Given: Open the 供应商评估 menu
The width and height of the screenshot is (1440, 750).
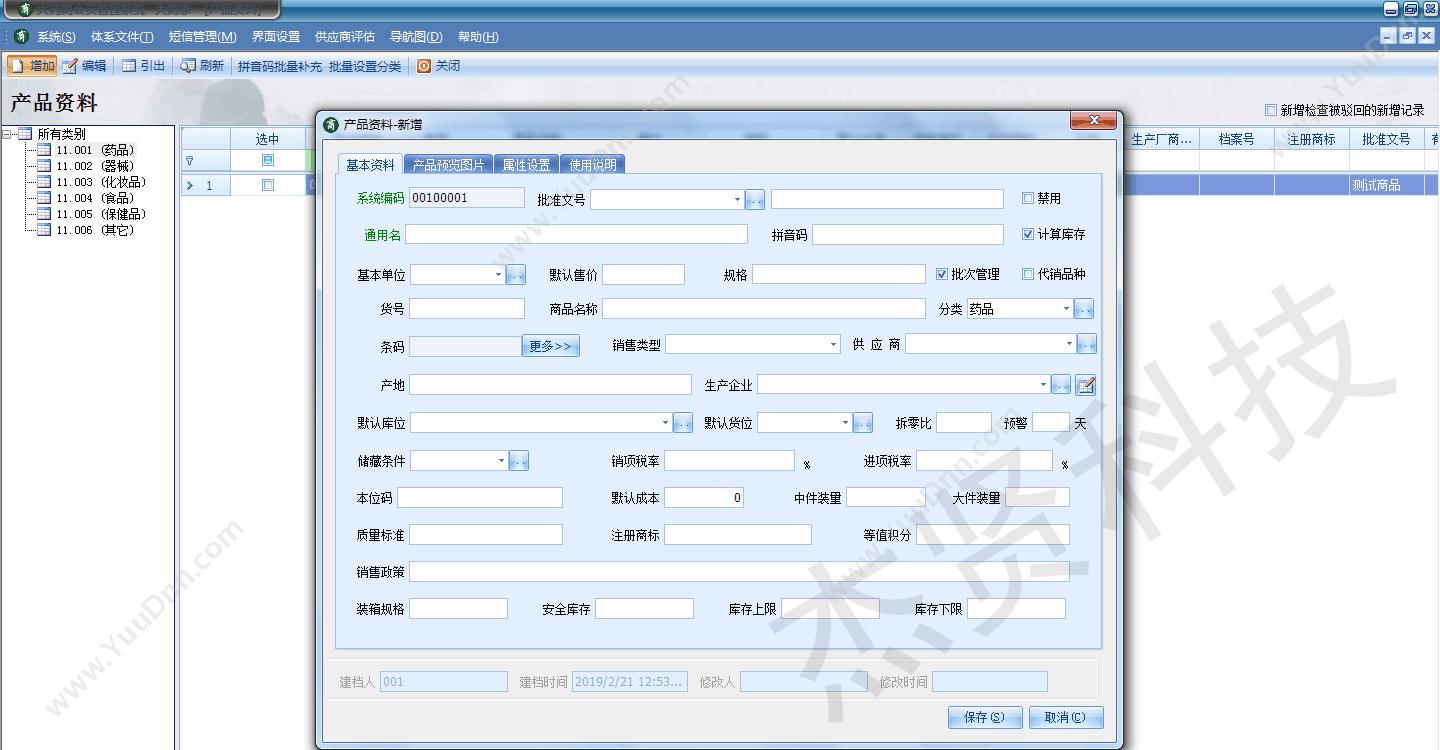Looking at the screenshot, I should (x=345, y=37).
